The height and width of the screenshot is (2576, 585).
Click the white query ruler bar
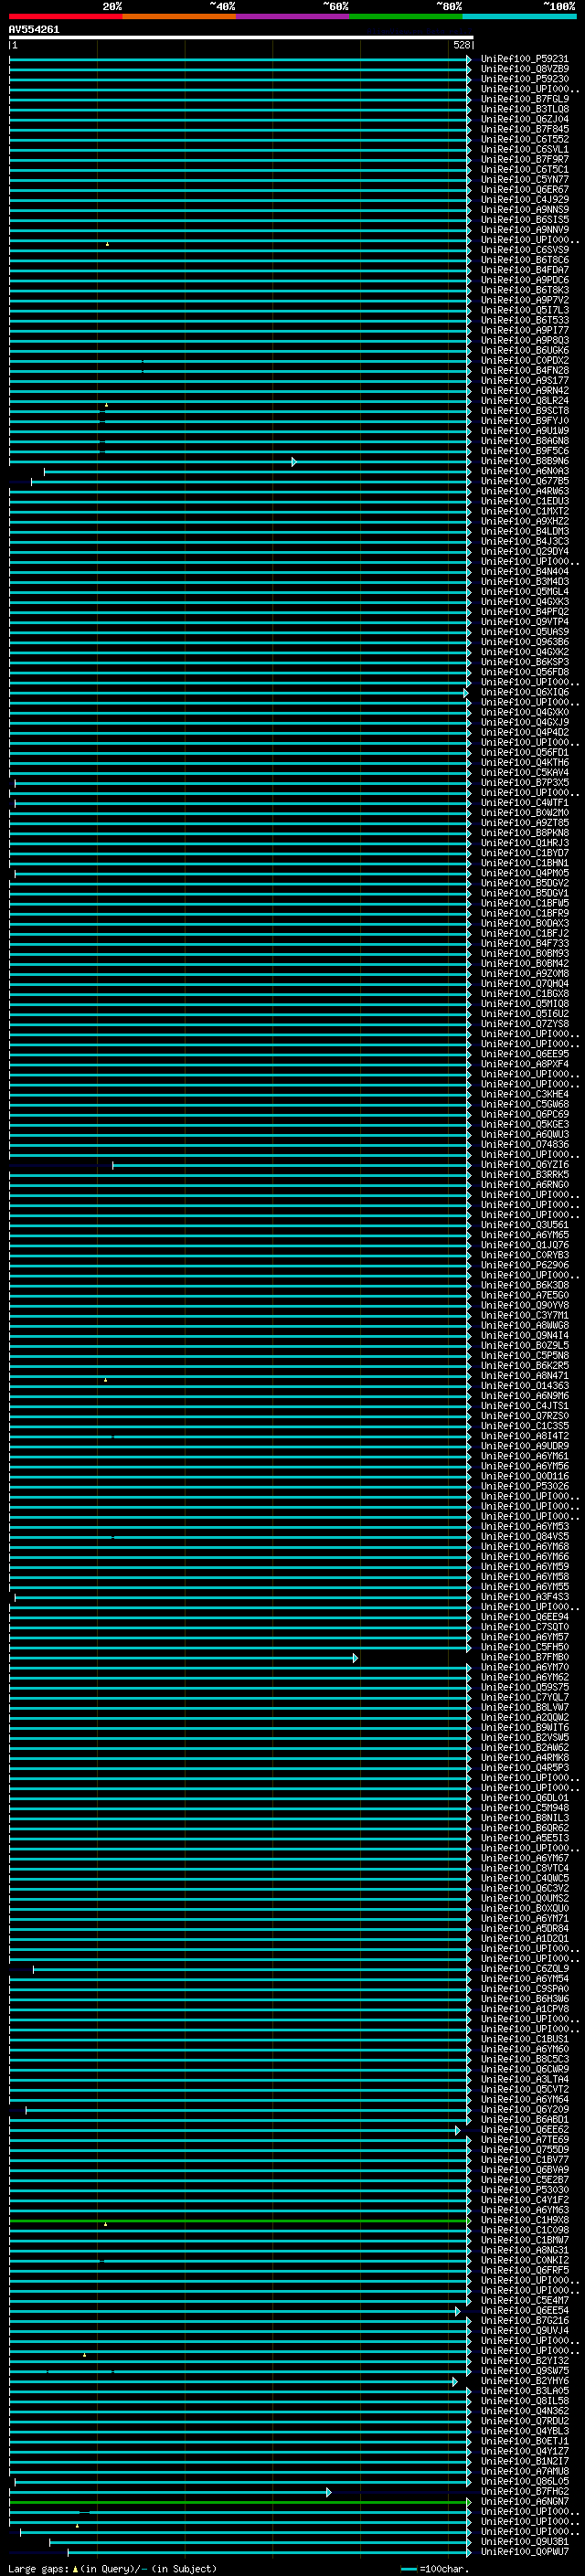(x=241, y=38)
